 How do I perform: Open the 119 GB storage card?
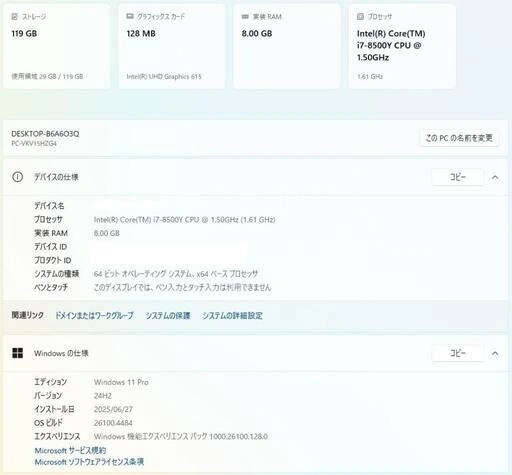tap(57, 47)
